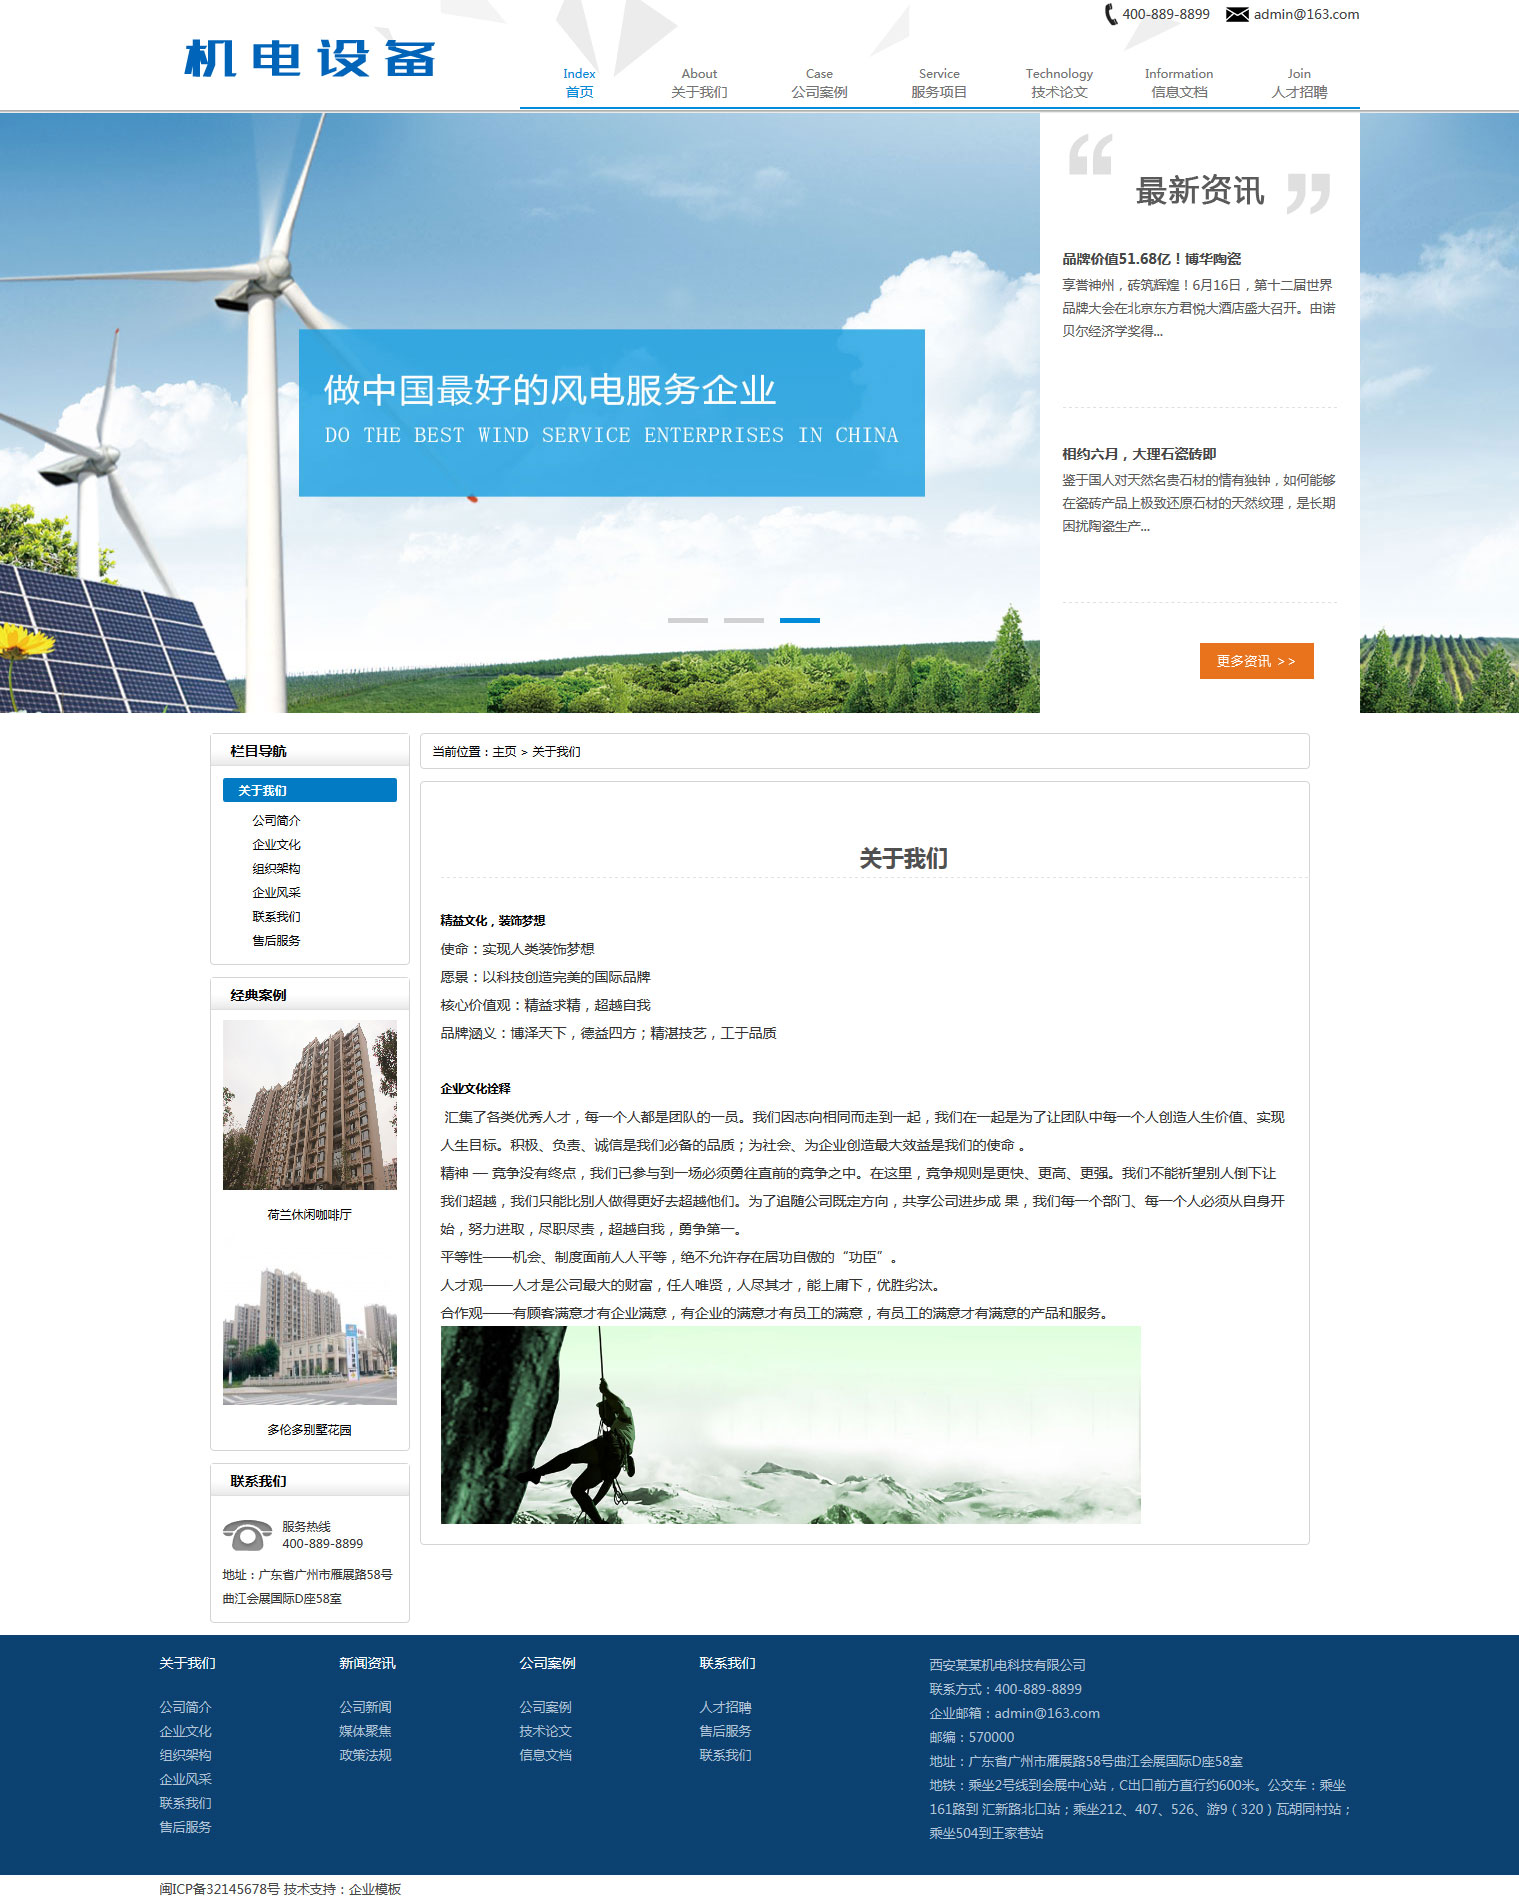Screen dimensions: 1519x1902
Task: Open the 服务项目 Service menu item
Action: 939,83
